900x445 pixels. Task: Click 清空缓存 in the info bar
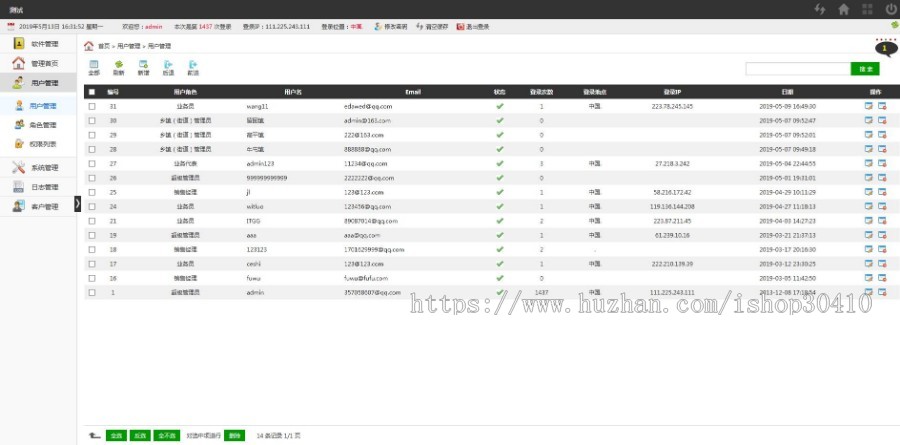432,26
